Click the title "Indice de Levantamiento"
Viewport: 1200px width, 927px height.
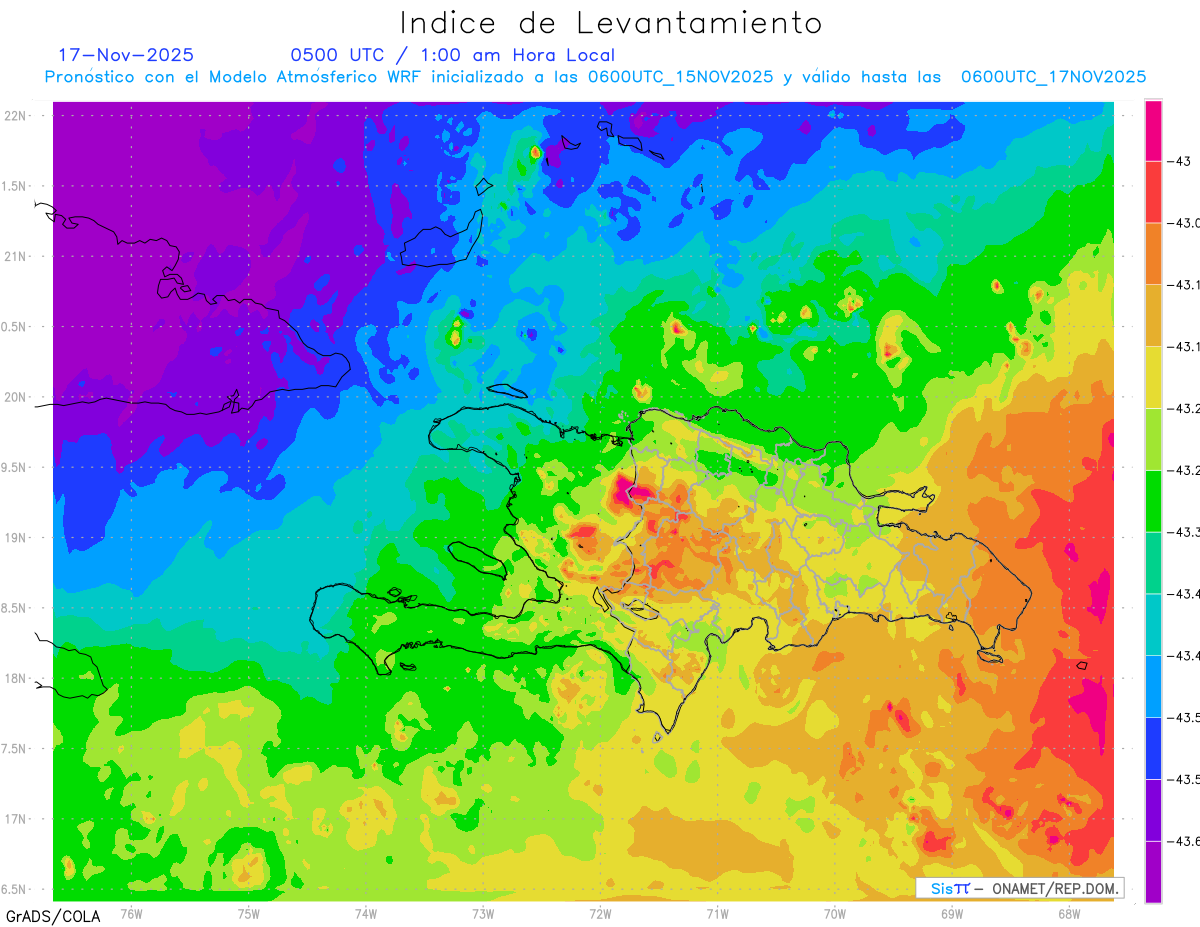611,23
